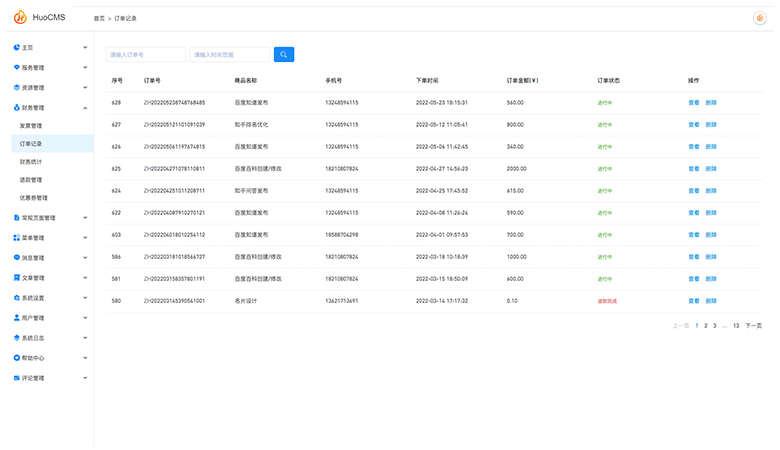Click the 名片设计 product cell

coord(246,301)
